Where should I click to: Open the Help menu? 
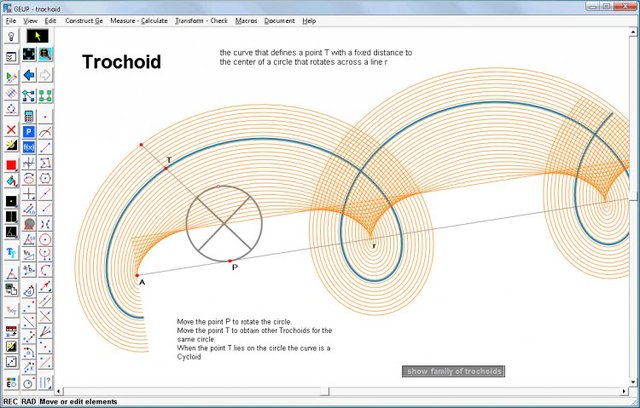tap(309, 21)
